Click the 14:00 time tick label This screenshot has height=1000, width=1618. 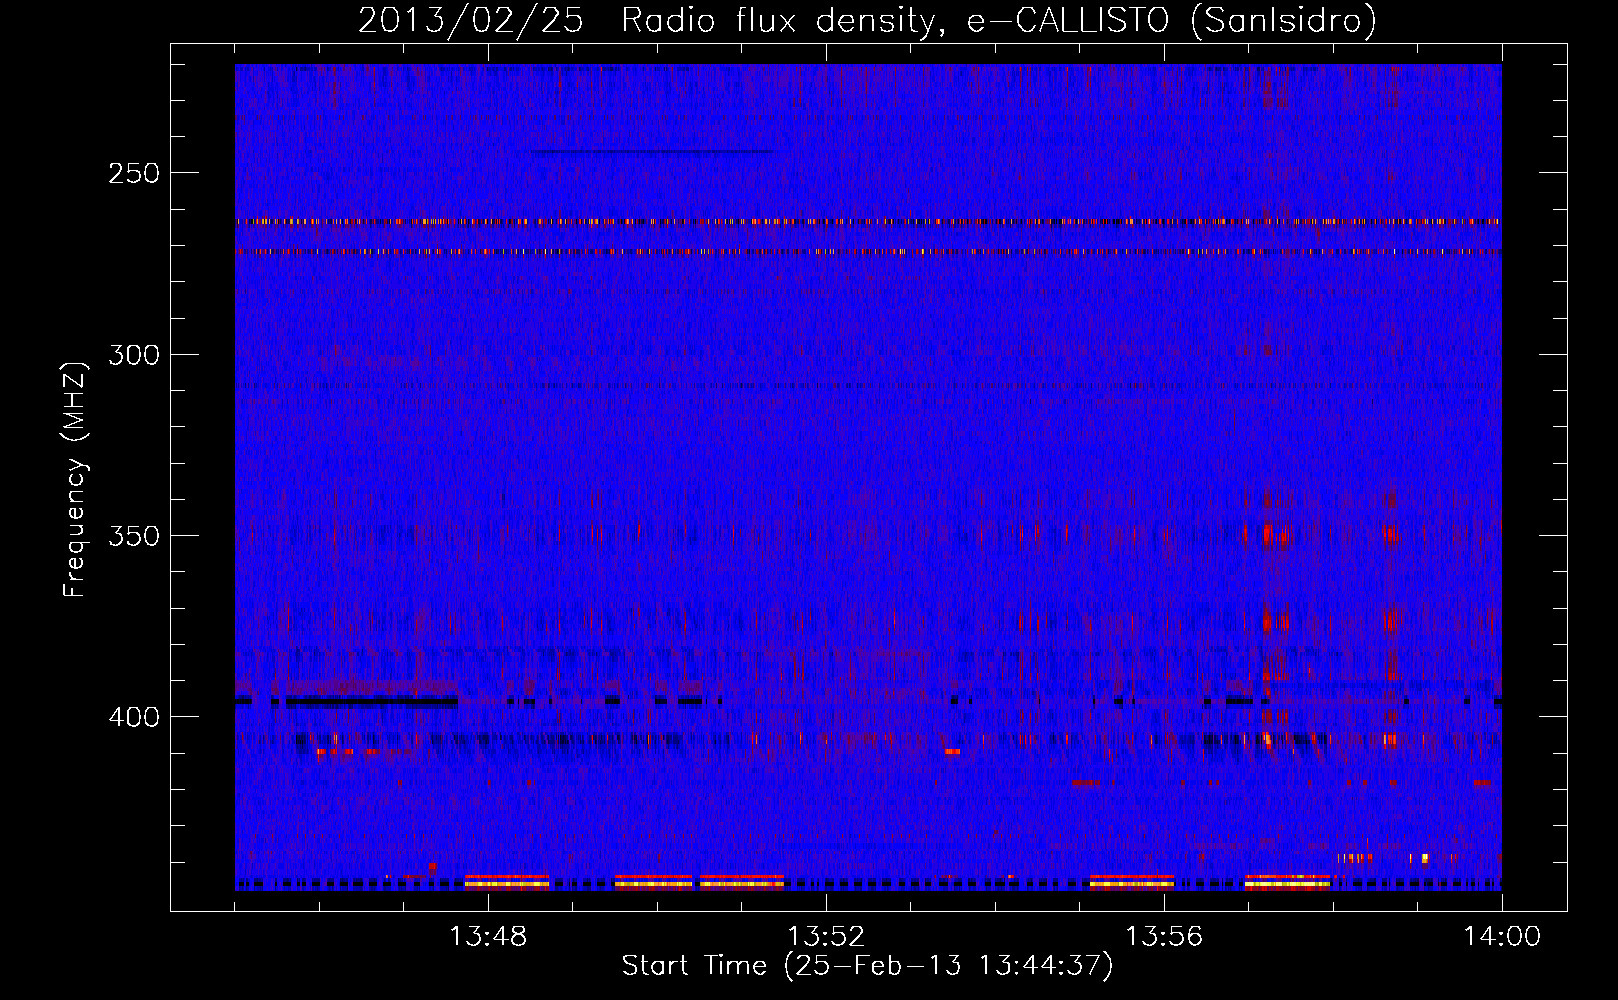click(1502, 937)
